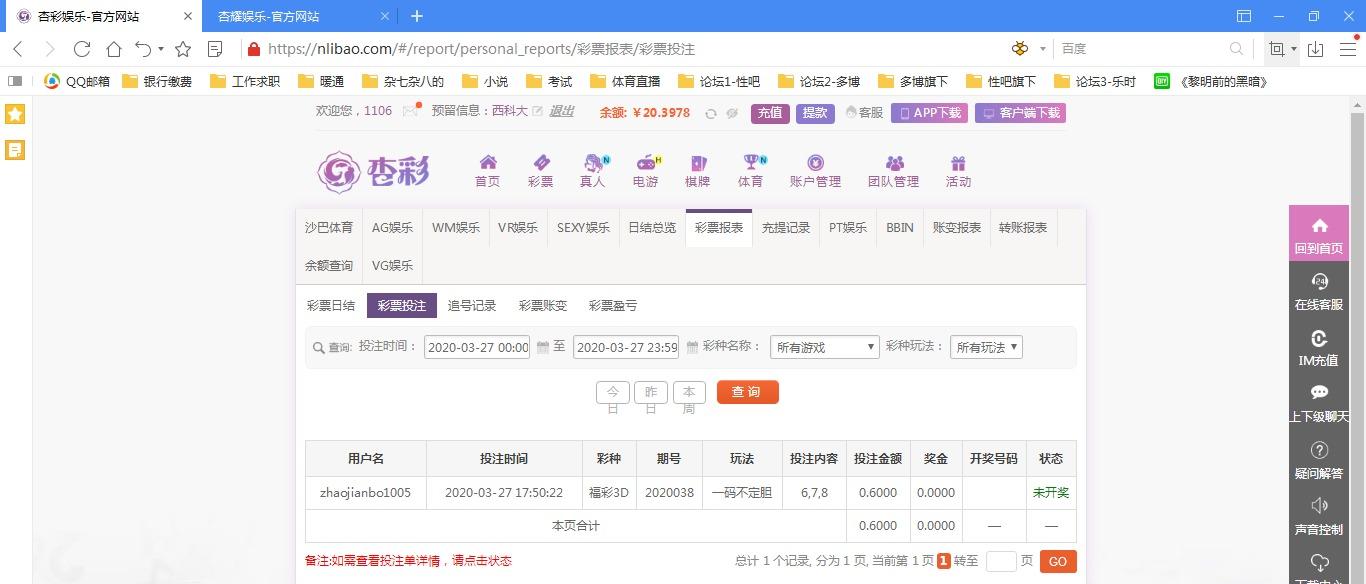Click the balance refresh icon

(x=710, y=113)
